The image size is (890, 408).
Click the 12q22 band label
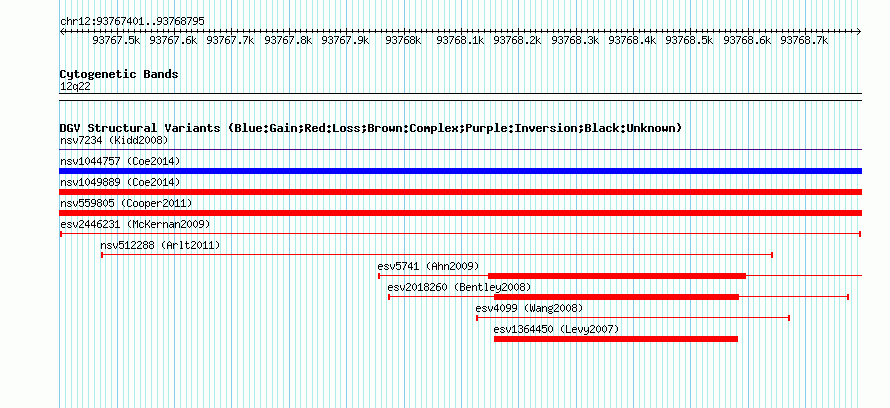[x=75, y=87]
